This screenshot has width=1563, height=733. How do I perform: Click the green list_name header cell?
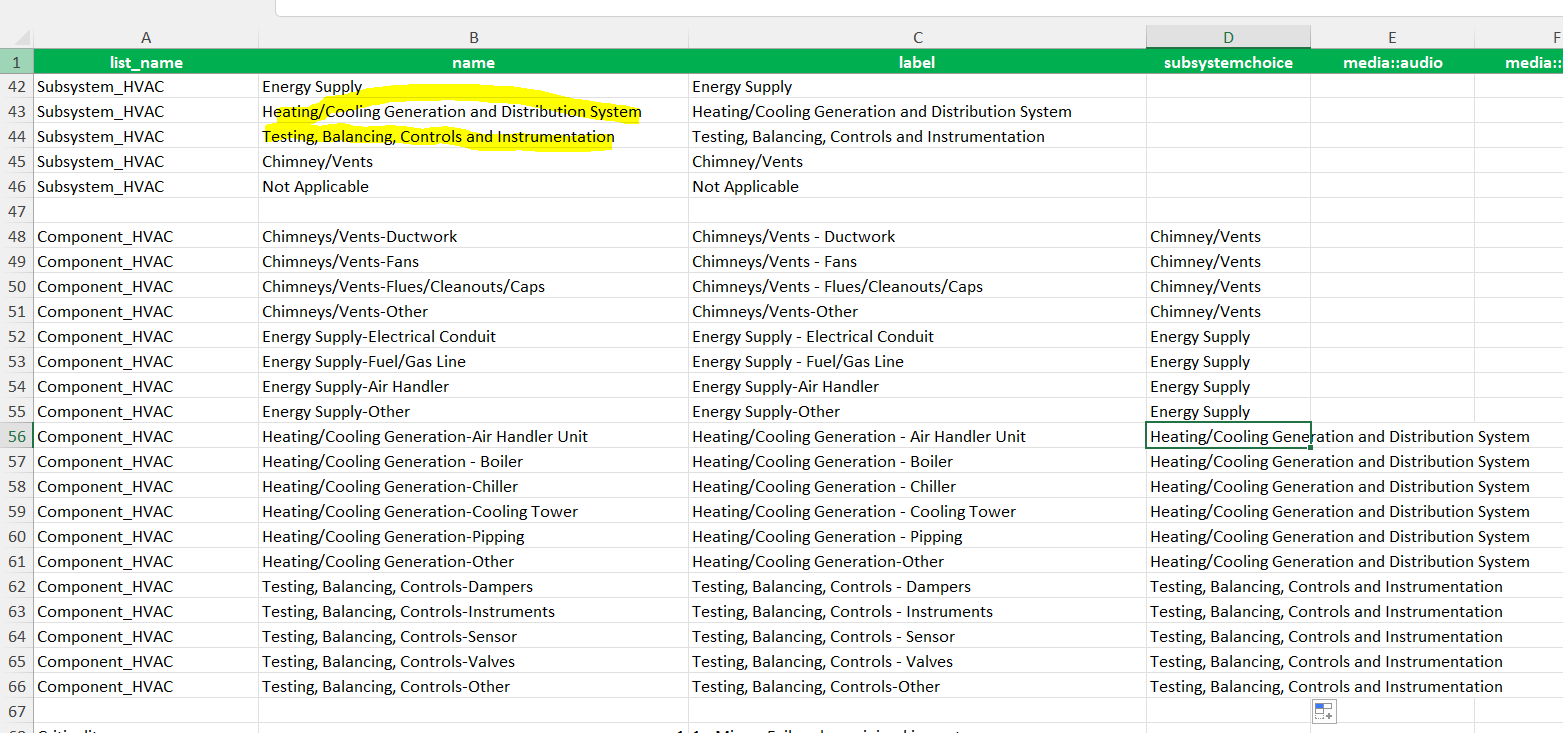pyautogui.click(x=146, y=62)
